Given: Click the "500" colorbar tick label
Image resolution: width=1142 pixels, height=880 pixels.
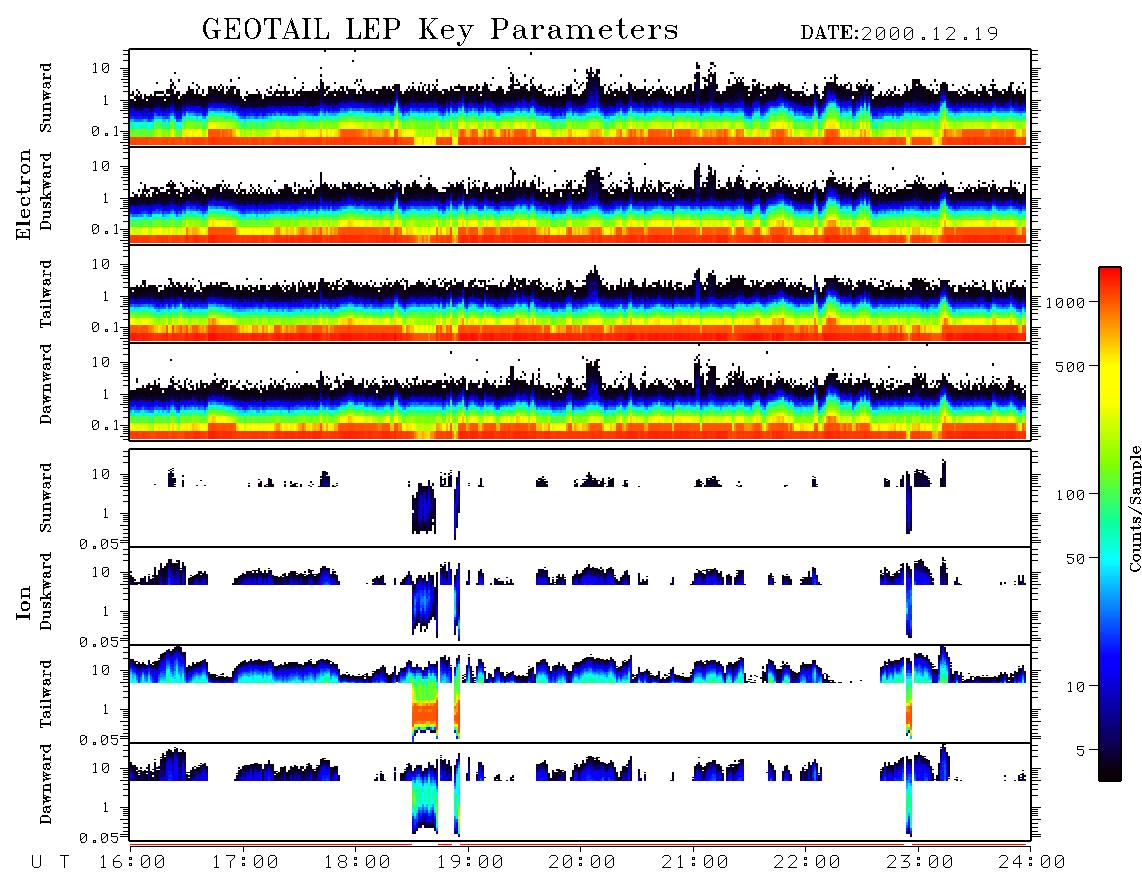Looking at the screenshot, I should (x=1070, y=366).
